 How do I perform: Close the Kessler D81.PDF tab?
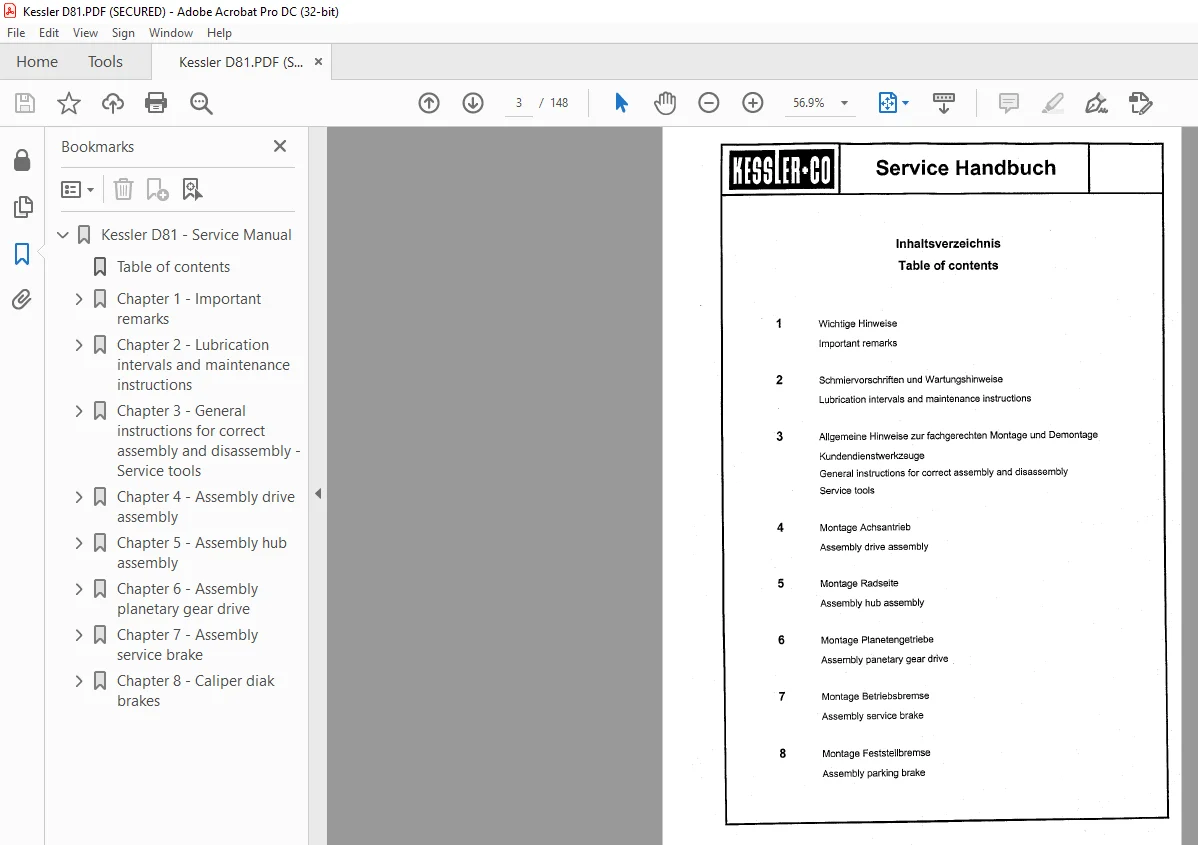[x=319, y=62]
